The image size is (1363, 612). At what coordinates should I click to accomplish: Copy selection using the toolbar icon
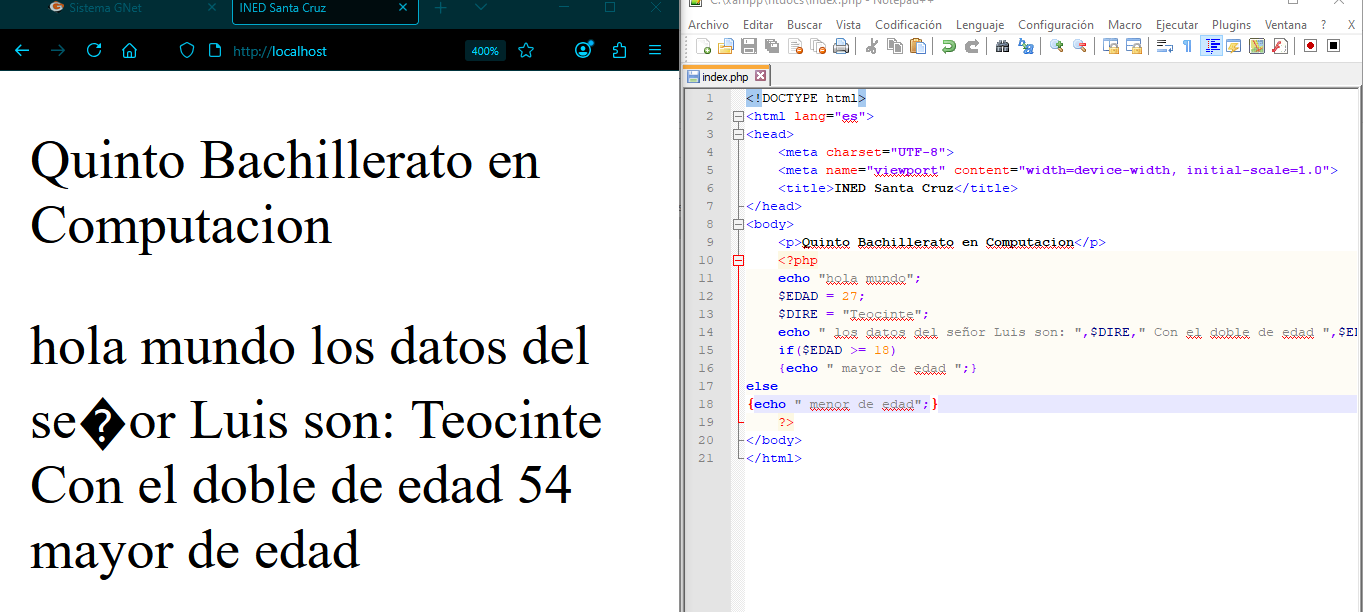894,46
